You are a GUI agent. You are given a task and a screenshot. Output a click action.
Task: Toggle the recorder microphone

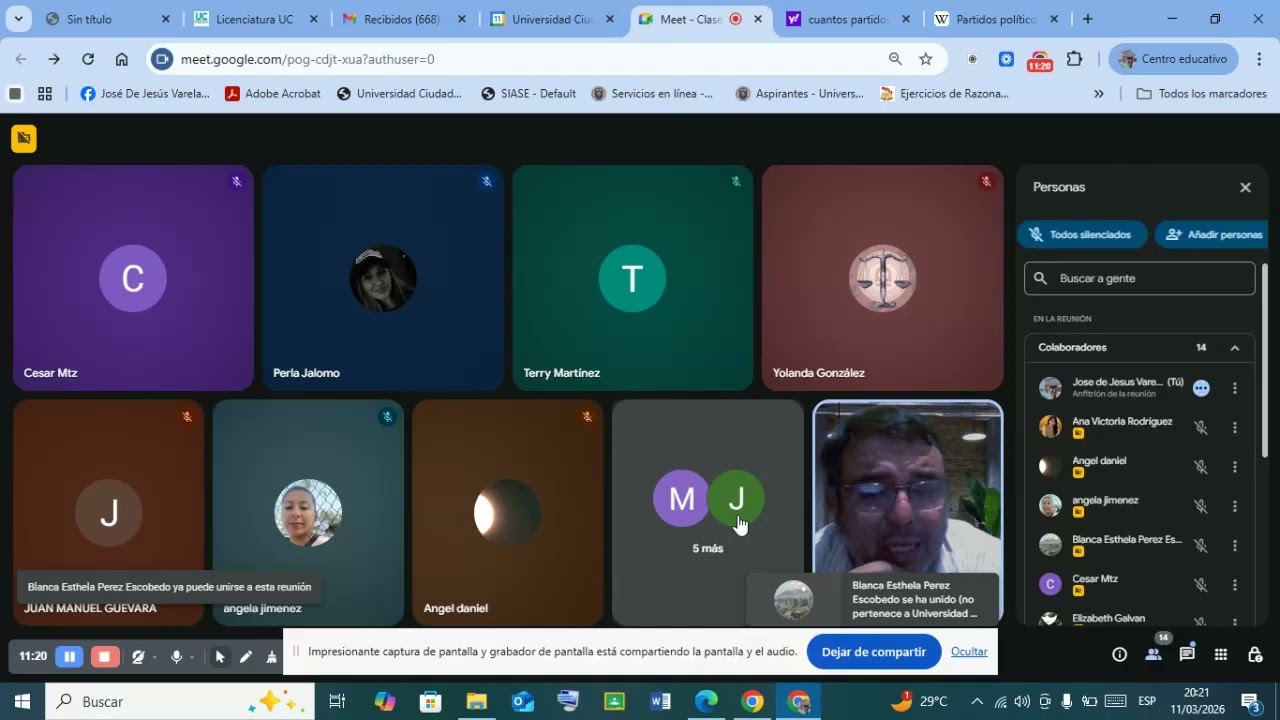pyautogui.click(x=176, y=656)
